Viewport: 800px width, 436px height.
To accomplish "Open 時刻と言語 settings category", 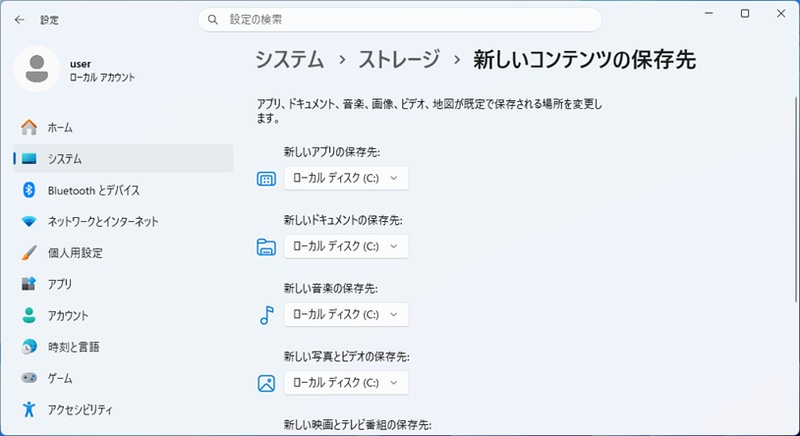I will pos(123,347).
